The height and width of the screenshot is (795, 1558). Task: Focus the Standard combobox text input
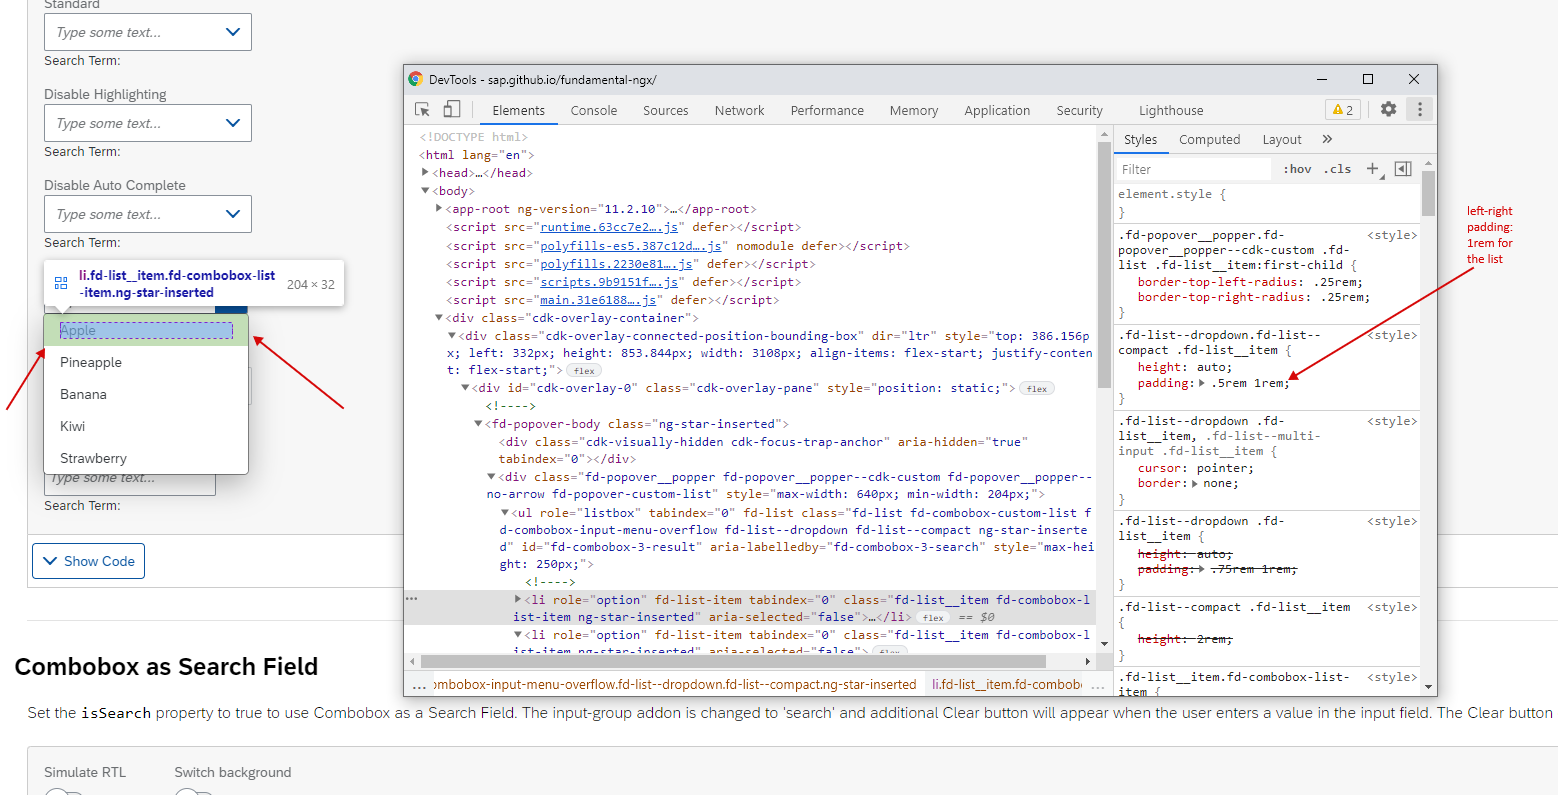tap(131, 32)
